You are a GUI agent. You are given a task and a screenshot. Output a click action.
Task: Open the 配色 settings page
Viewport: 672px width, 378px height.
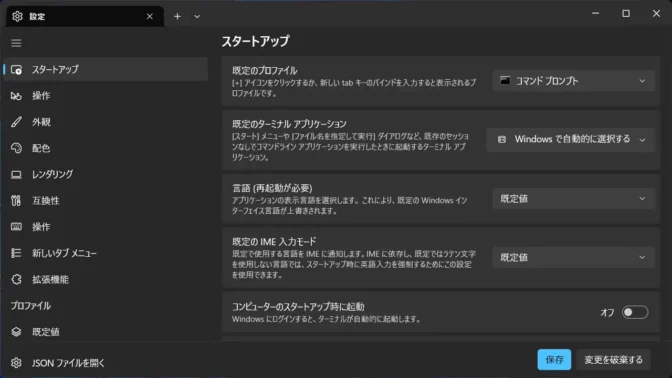[x=106, y=148]
